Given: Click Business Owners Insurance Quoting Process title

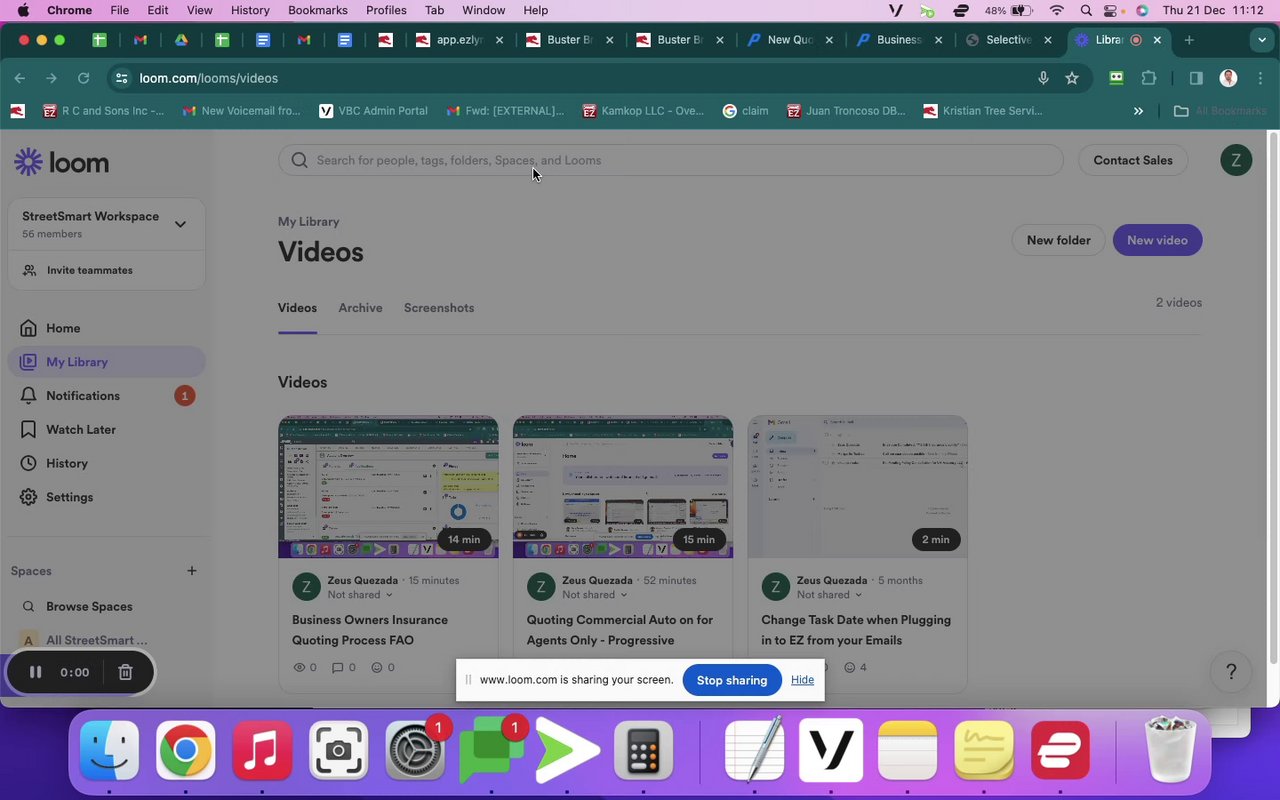Looking at the screenshot, I should [x=370, y=630].
